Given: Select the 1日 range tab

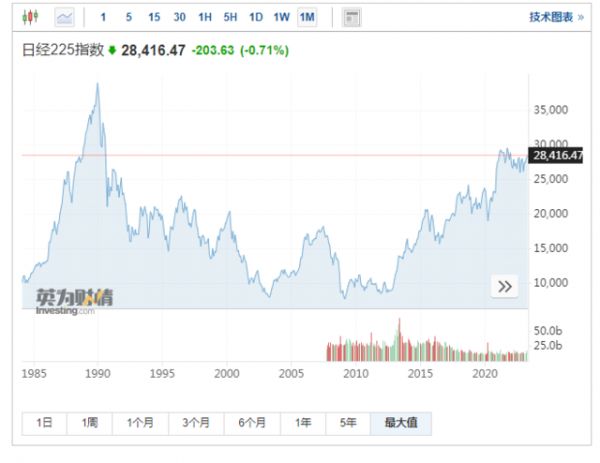Looking at the screenshot, I should click(x=45, y=423).
